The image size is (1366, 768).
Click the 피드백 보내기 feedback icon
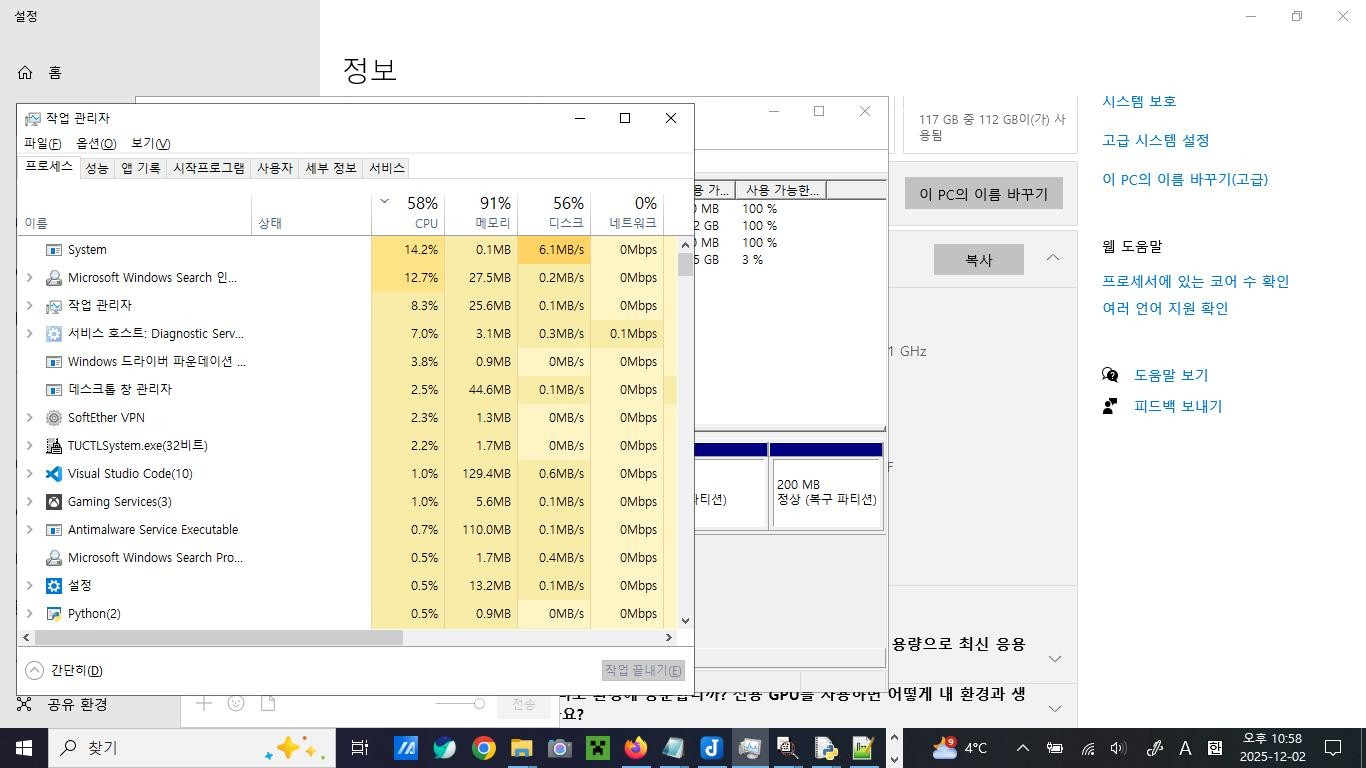1111,406
